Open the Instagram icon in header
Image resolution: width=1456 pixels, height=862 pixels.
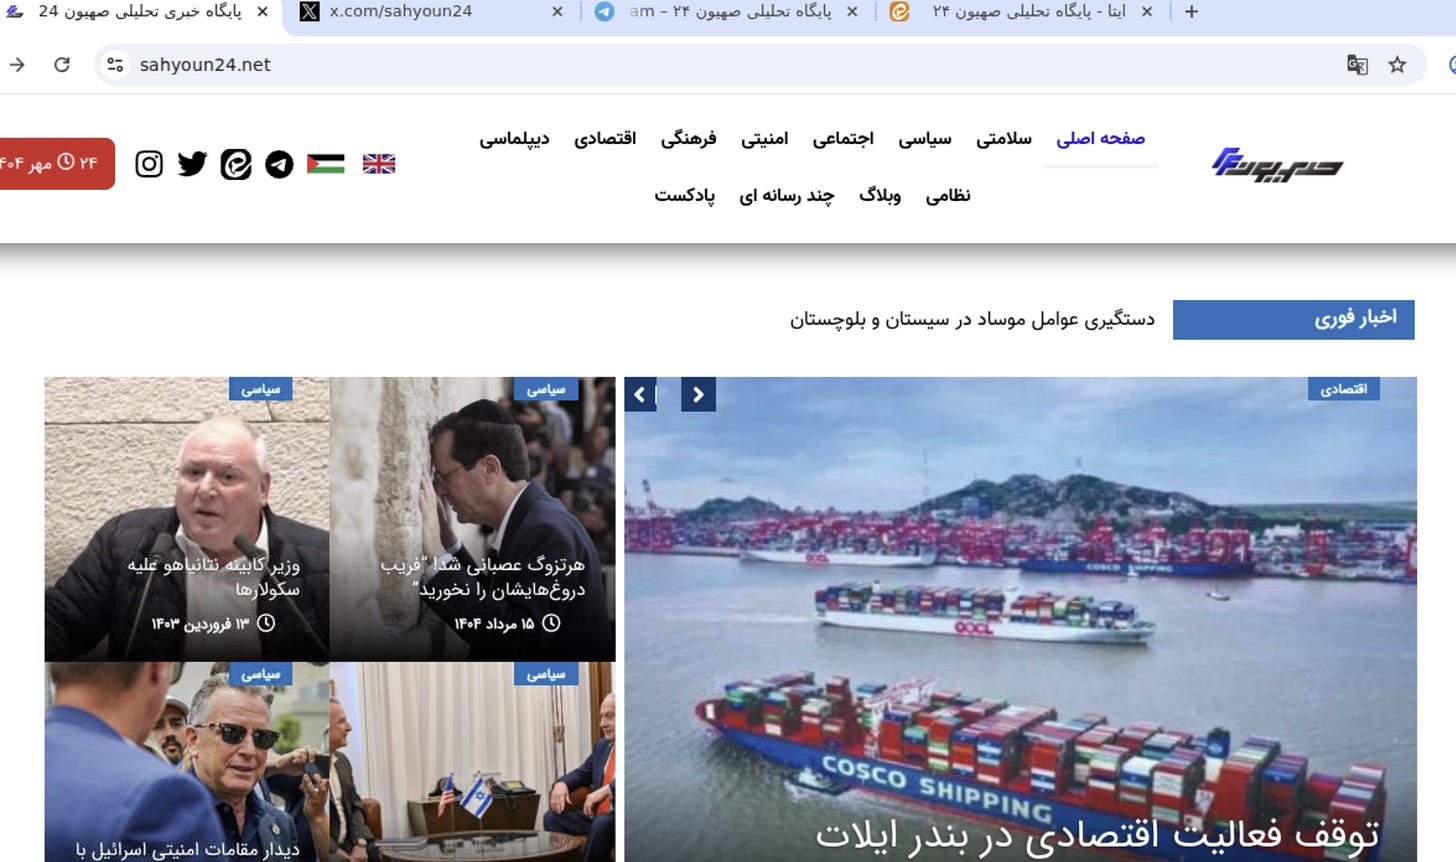pyautogui.click(x=149, y=163)
